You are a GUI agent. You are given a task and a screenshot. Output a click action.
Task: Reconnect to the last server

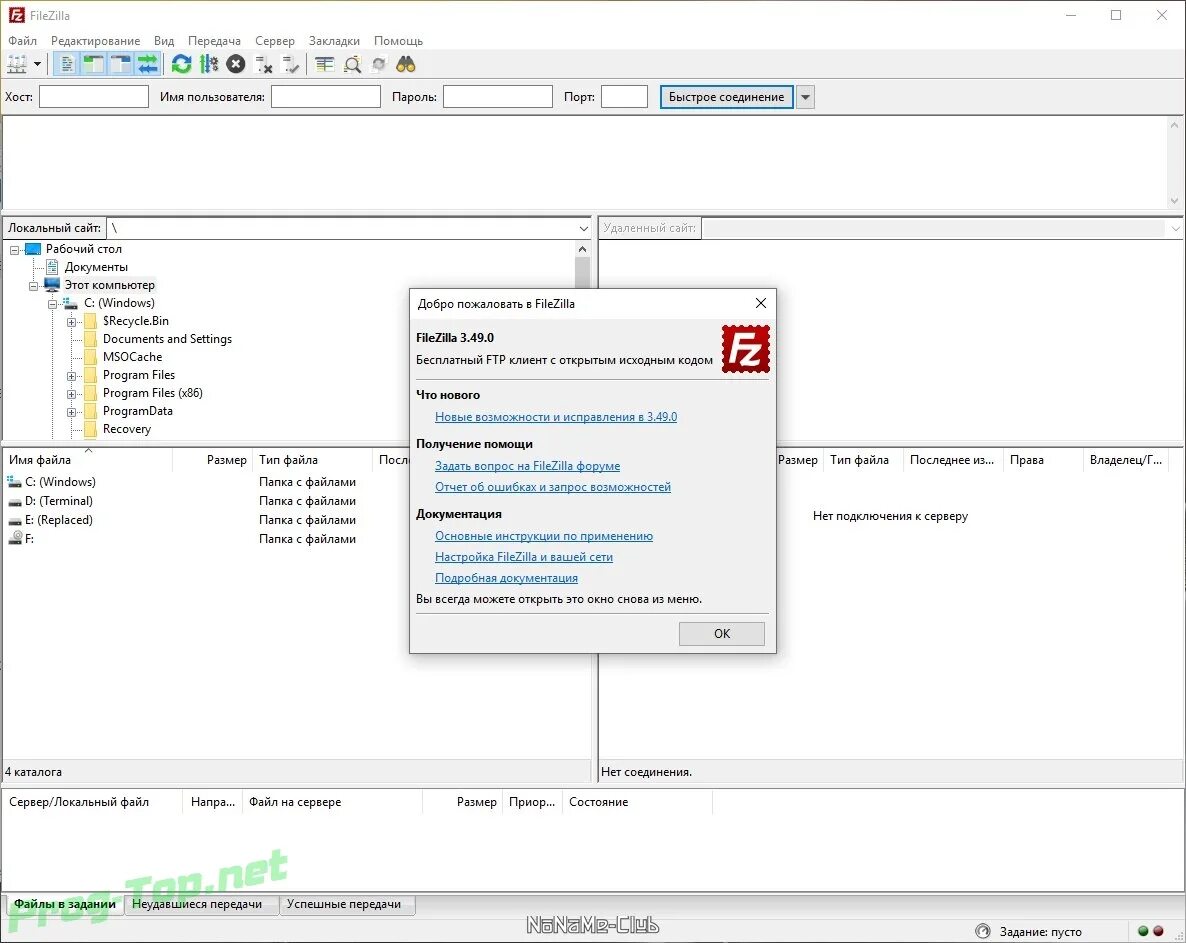pyautogui.click(x=290, y=65)
